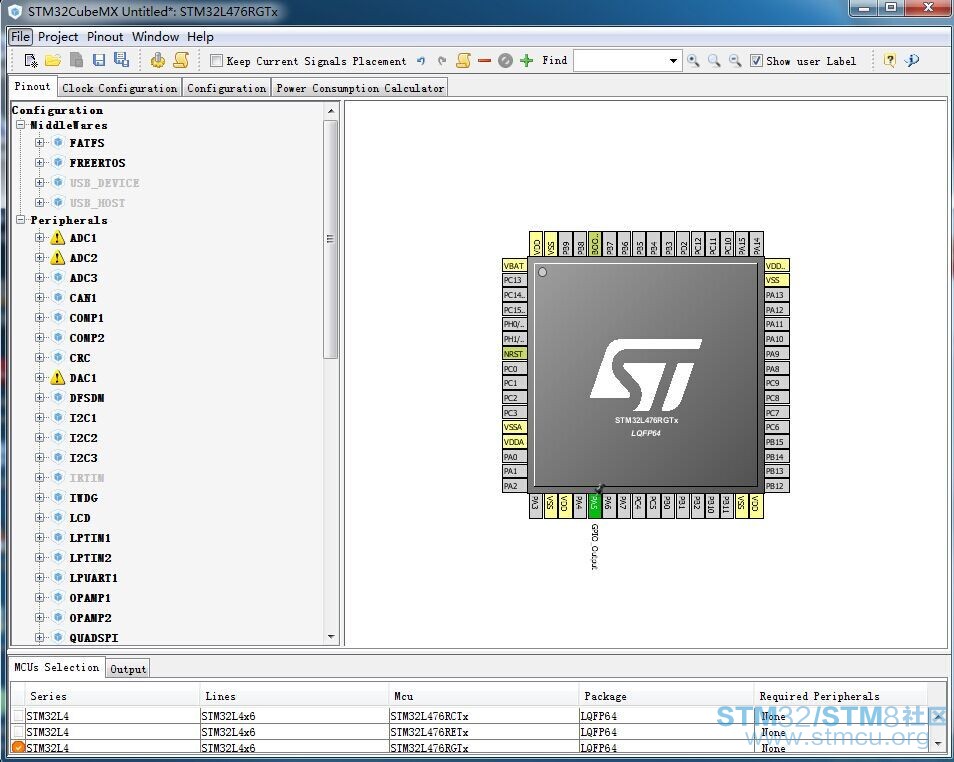Expand the LPUART1 tree node
Screen dimensions: 954x762
tap(40, 578)
